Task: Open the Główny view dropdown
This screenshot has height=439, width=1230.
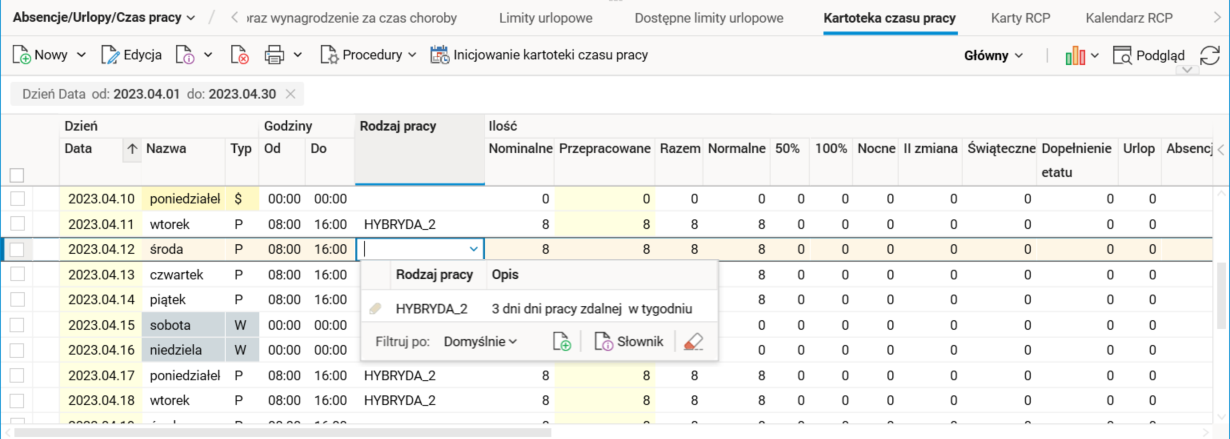Action: coord(993,56)
